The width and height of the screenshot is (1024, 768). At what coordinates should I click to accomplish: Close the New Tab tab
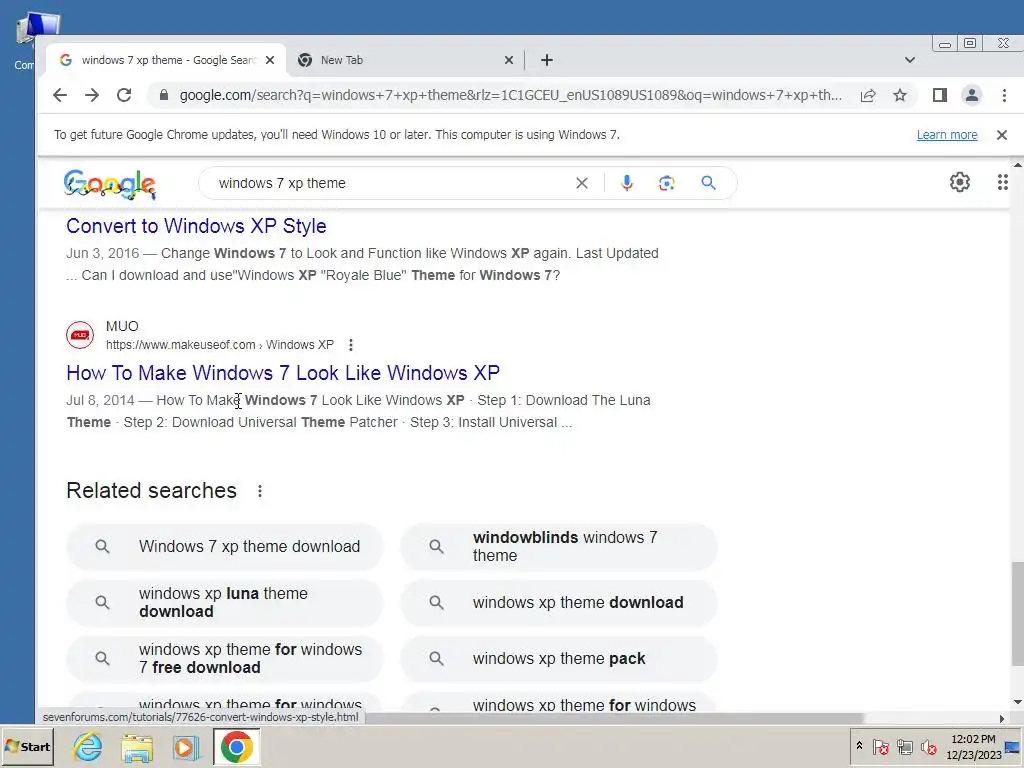[509, 60]
